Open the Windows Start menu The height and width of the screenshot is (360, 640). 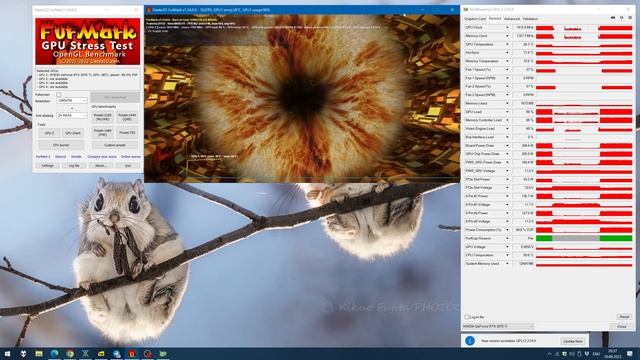click(7, 354)
